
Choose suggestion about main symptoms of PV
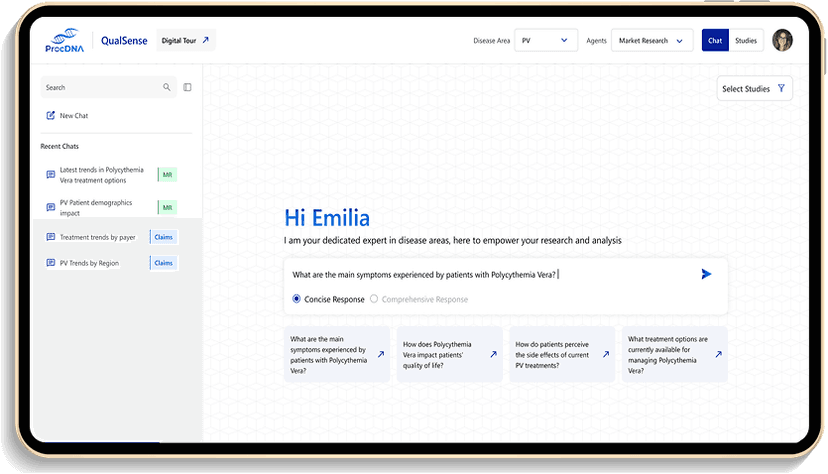click(337, 355)
